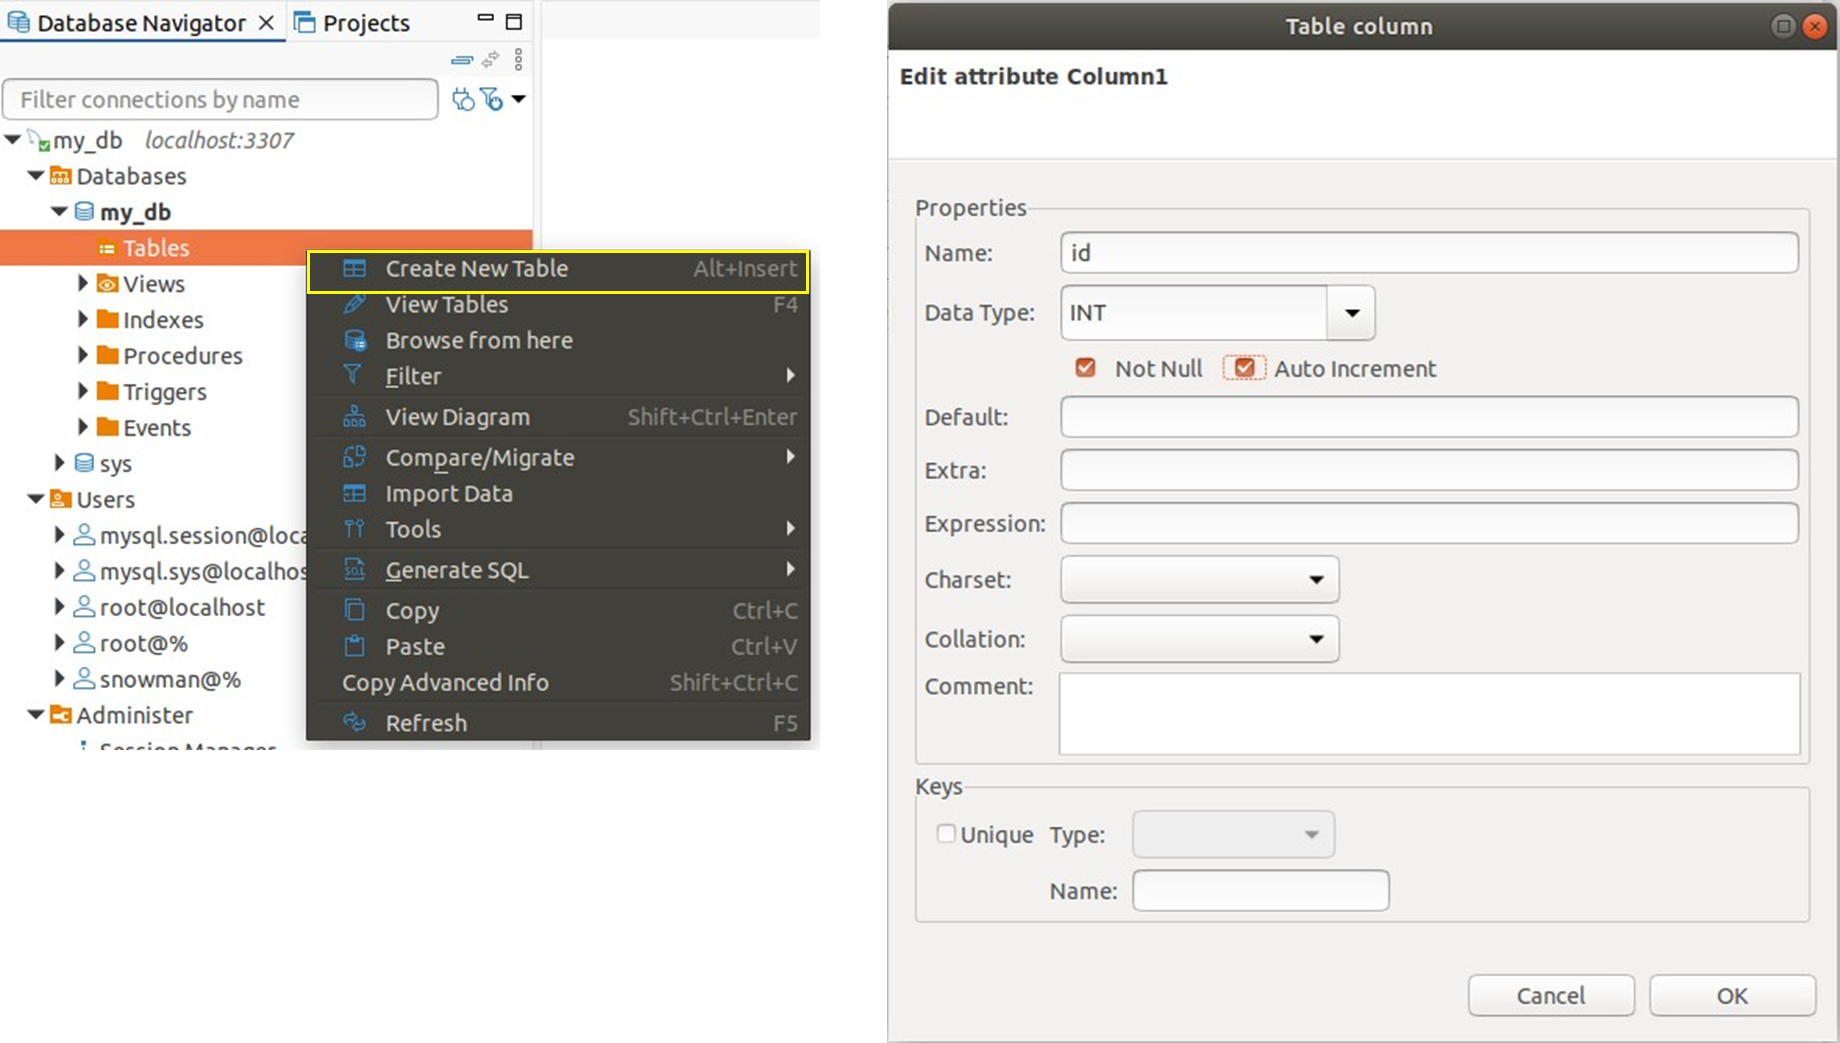The image size is (1840, 1043).
Task: Collapse the my_db localhost:3307 connection node
Action: [x=12, y=140]
